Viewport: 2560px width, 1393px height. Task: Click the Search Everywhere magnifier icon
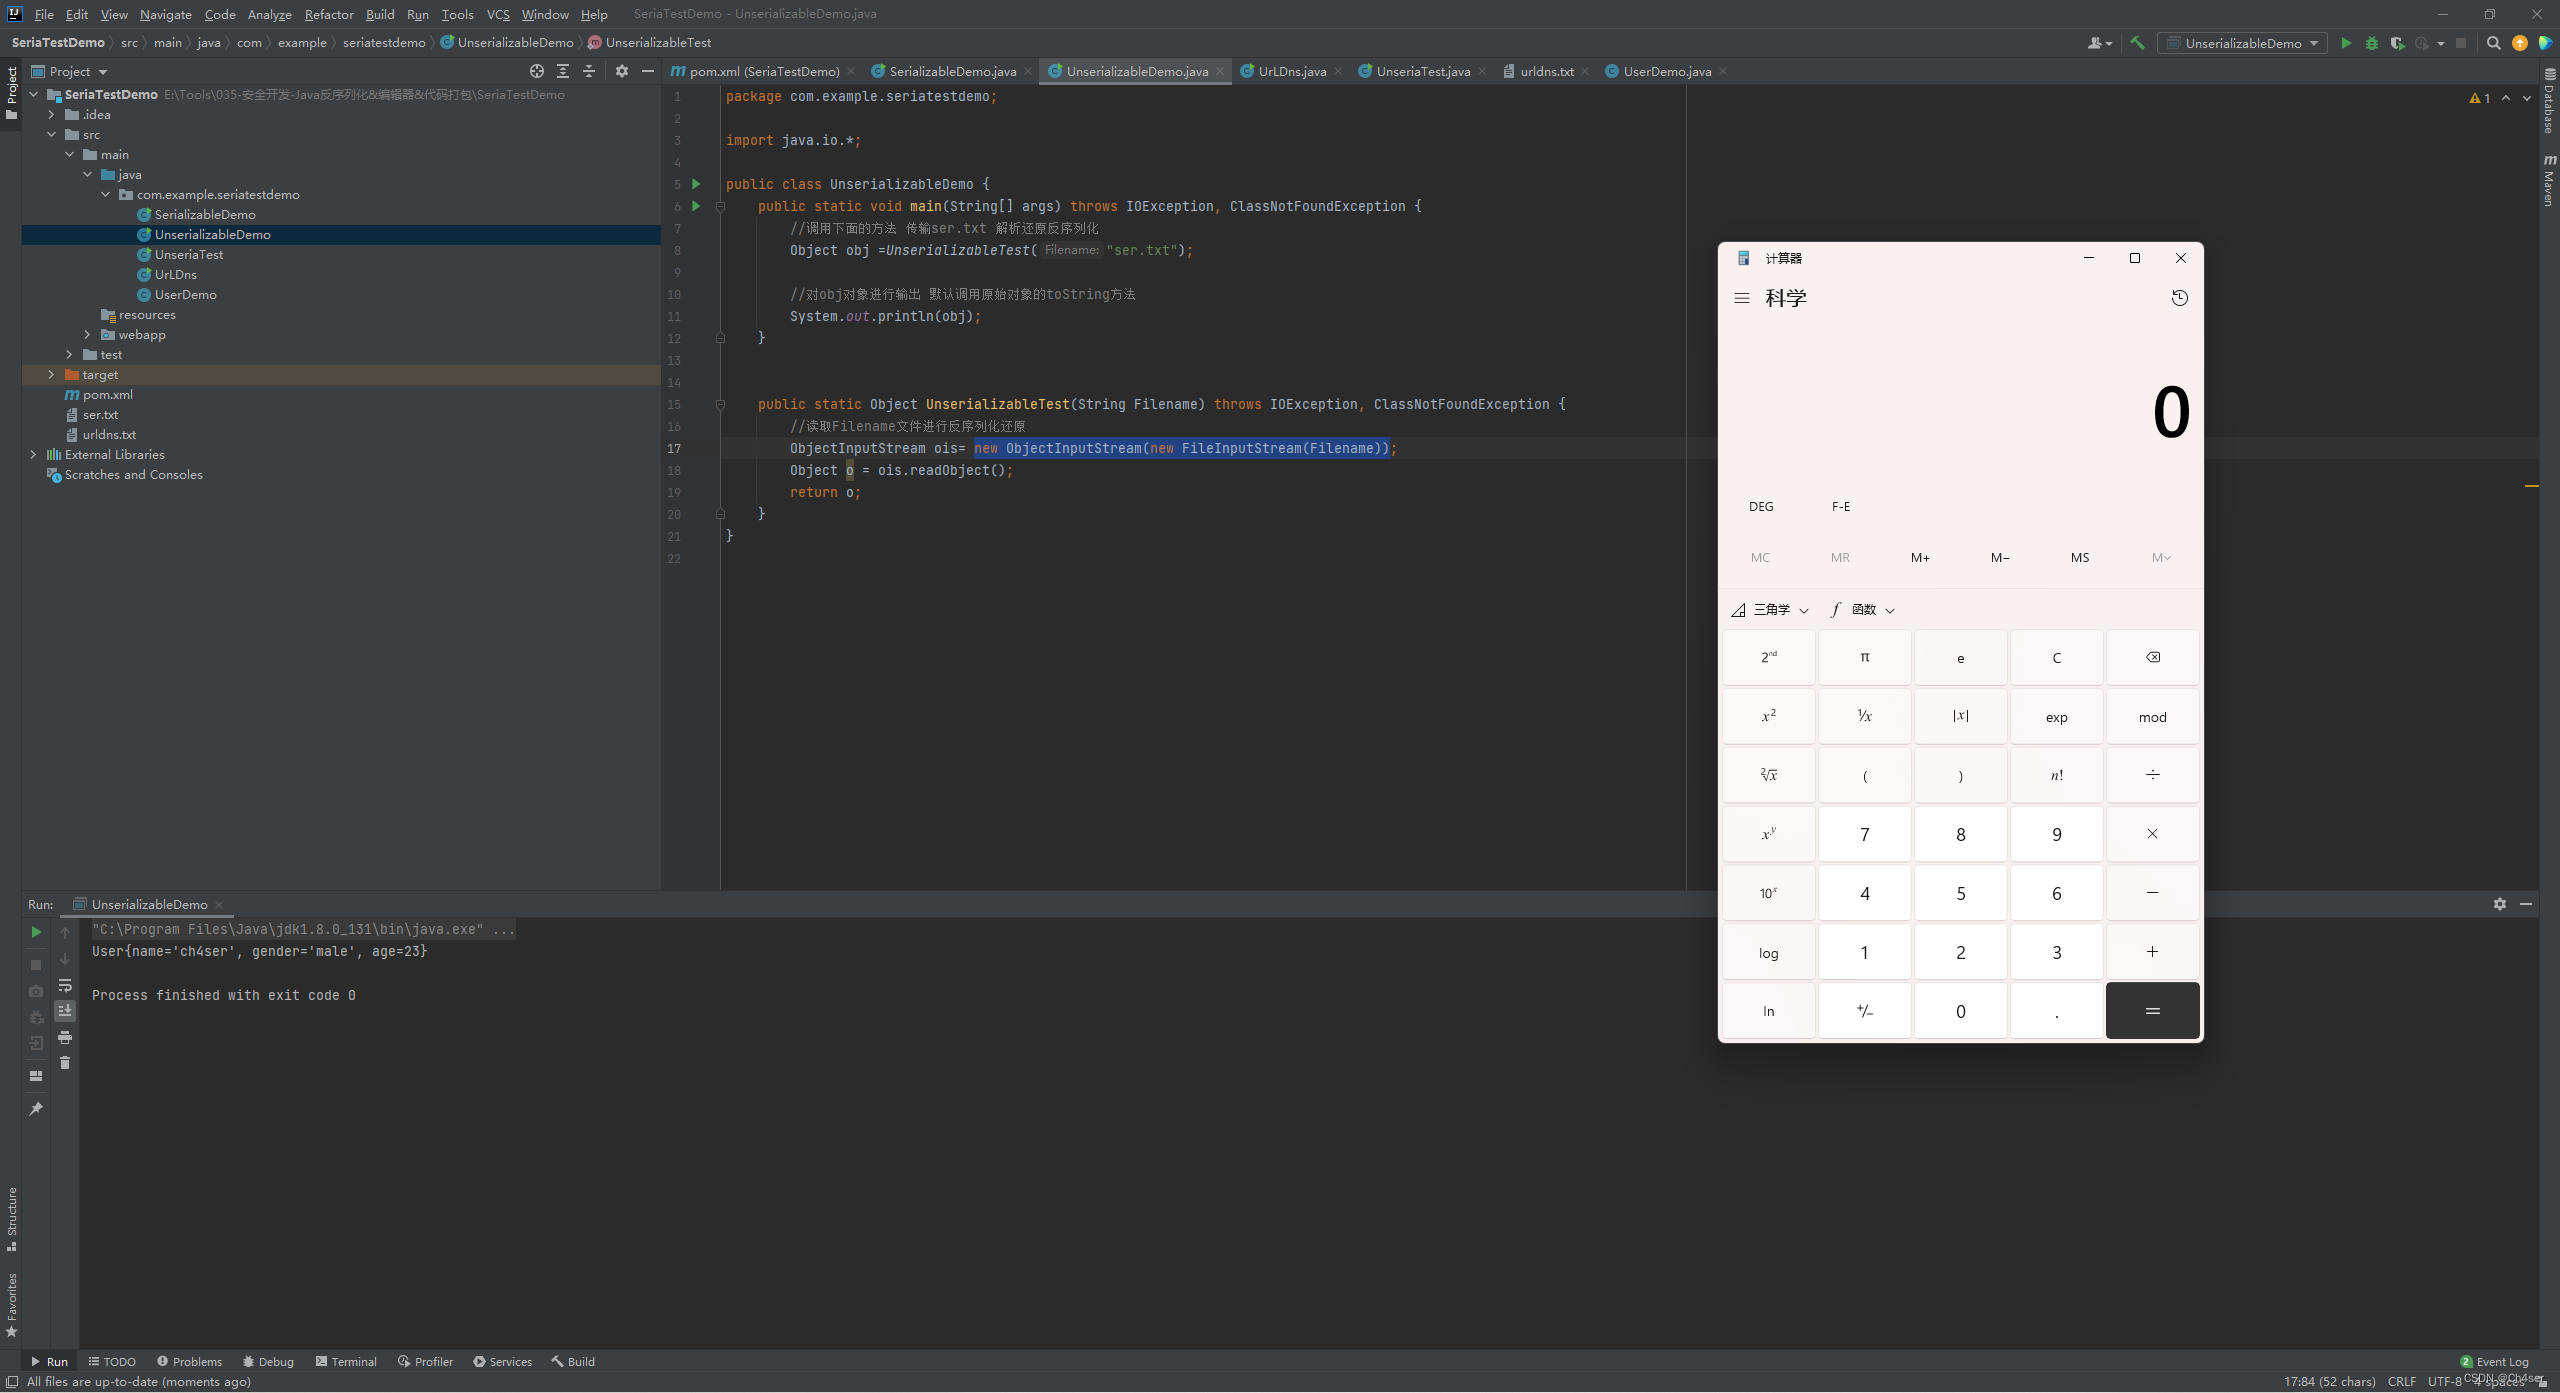(2493, 43)
